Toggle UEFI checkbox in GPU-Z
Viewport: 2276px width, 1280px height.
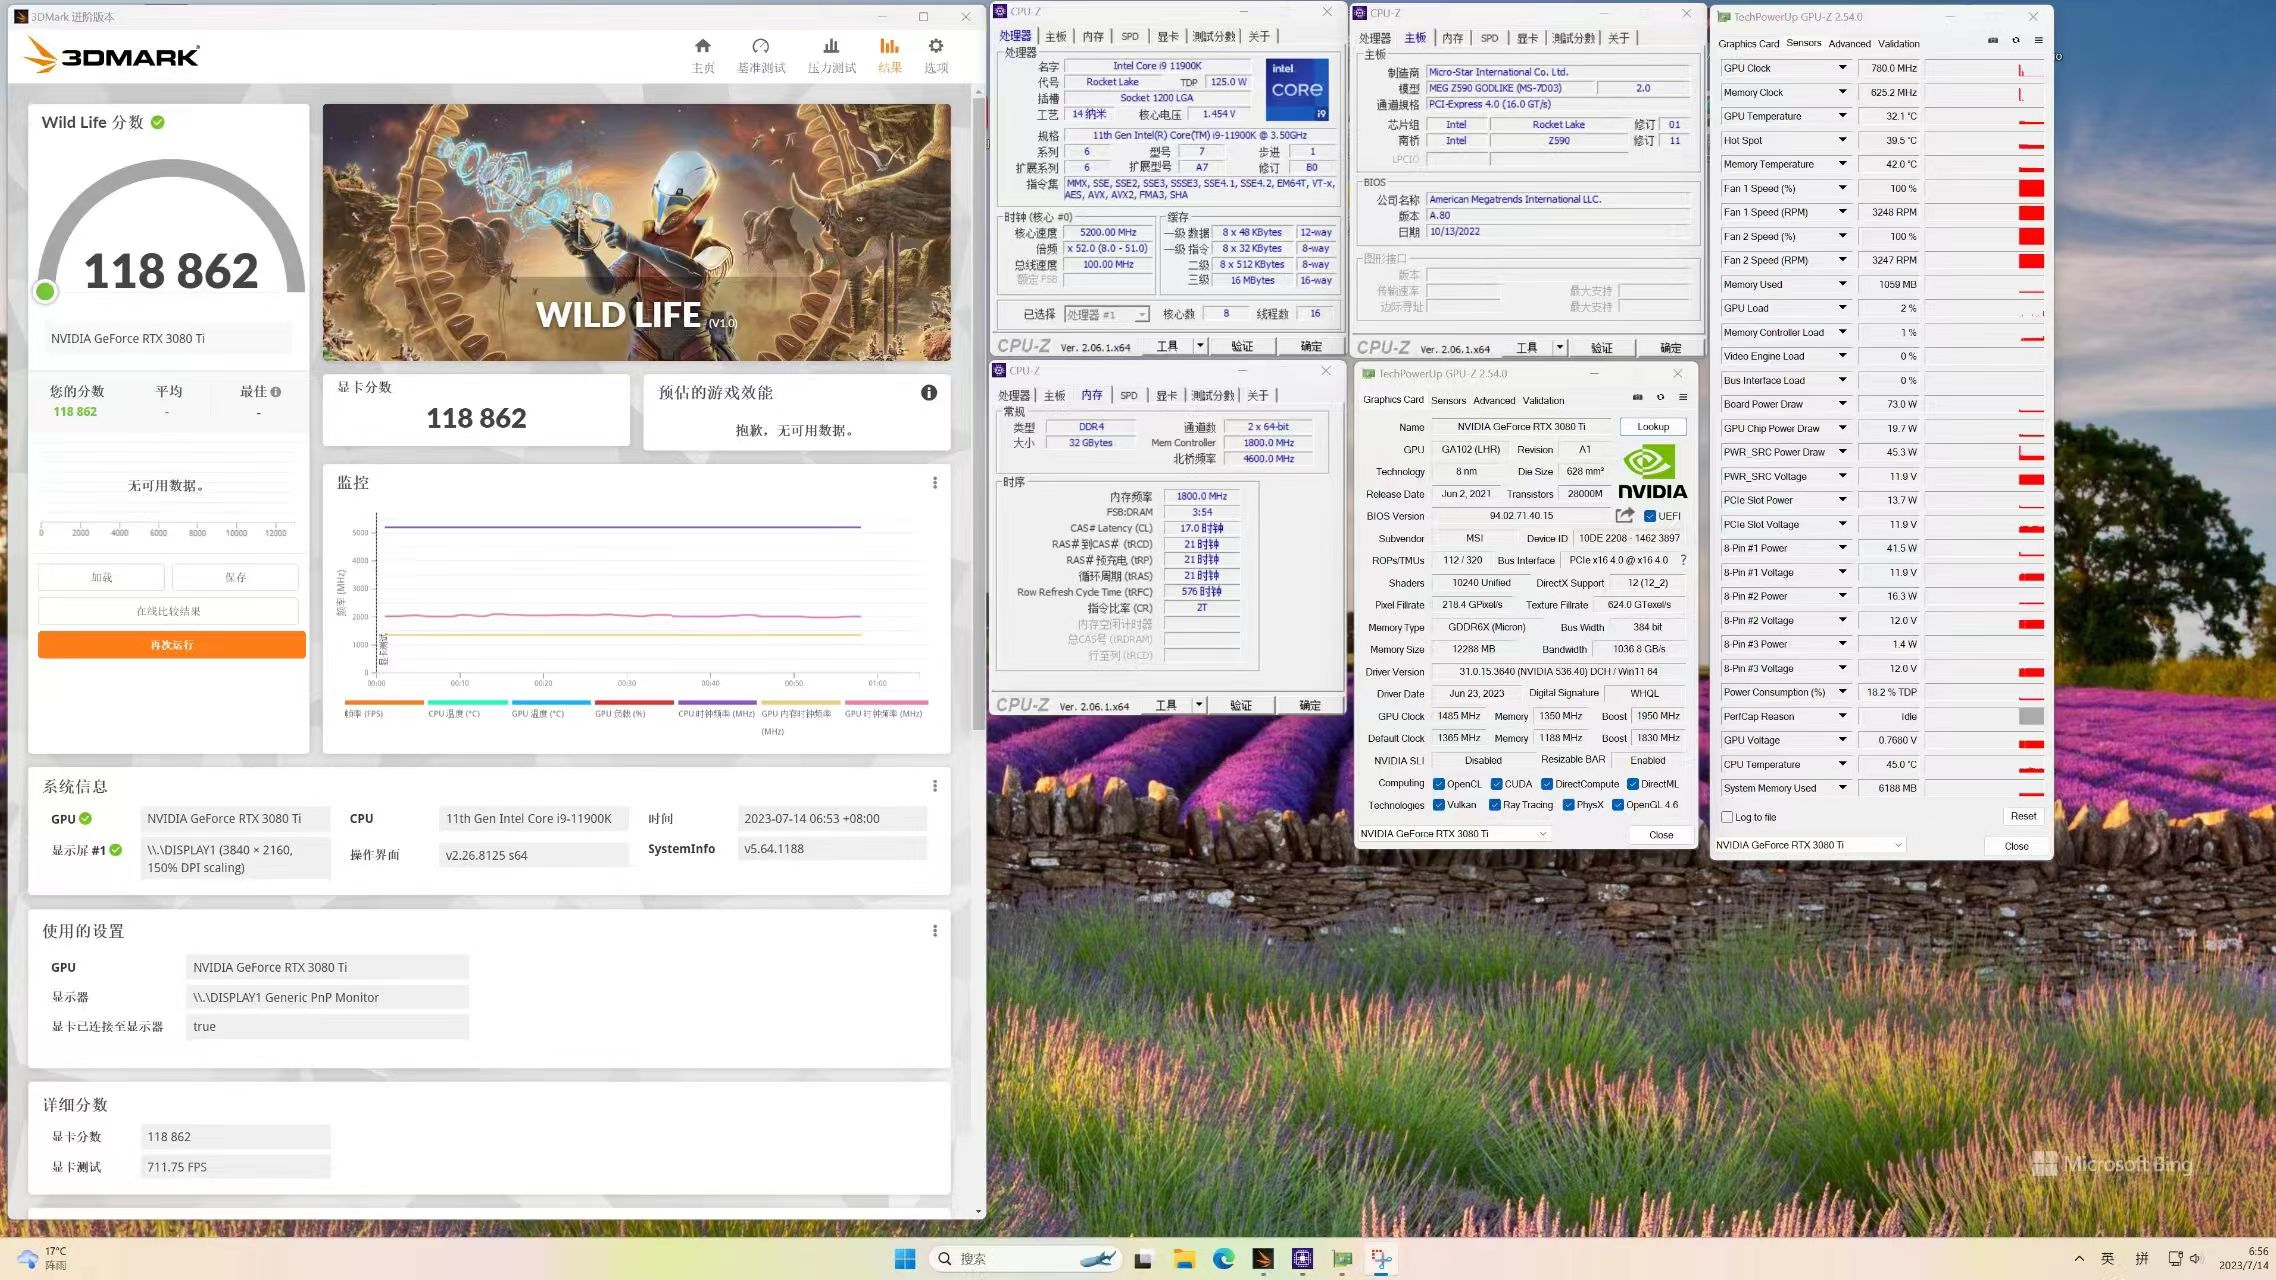coord(1650,516)
